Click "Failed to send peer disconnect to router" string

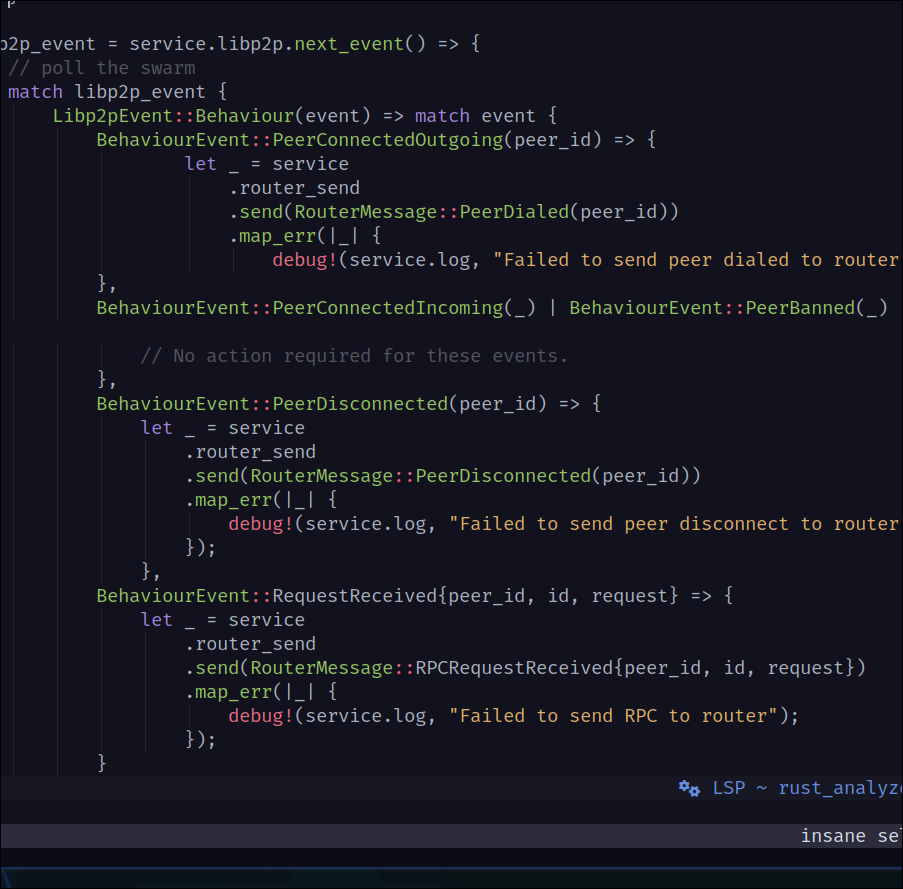(x=676, y=524)
